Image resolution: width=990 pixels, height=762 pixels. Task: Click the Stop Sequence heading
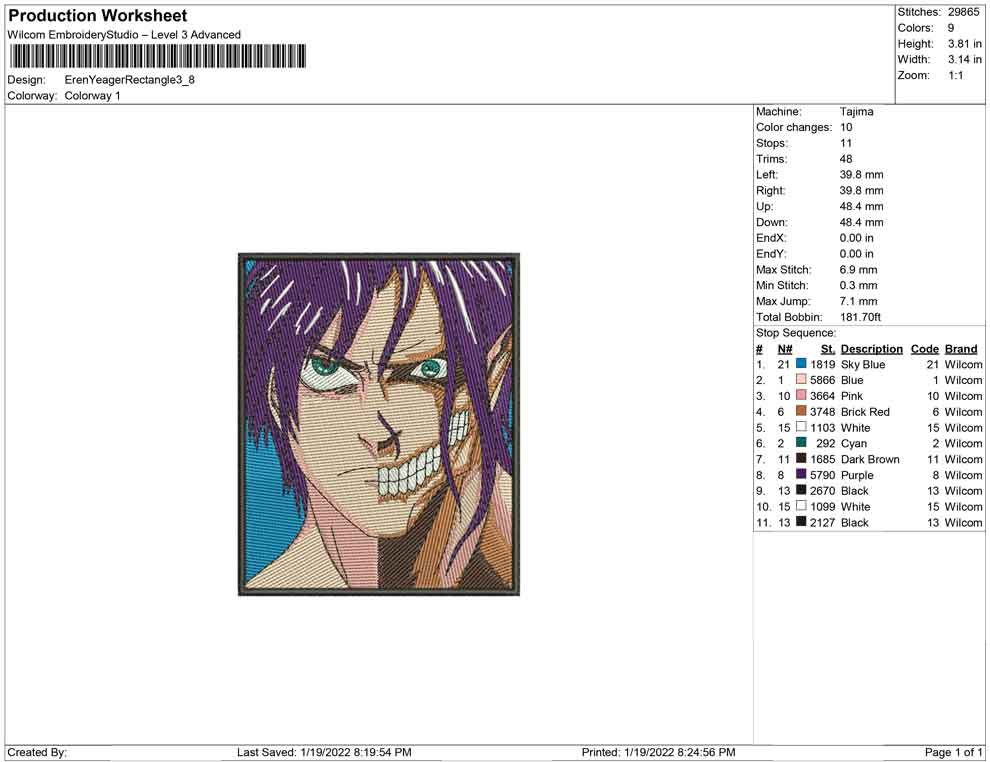796,333
